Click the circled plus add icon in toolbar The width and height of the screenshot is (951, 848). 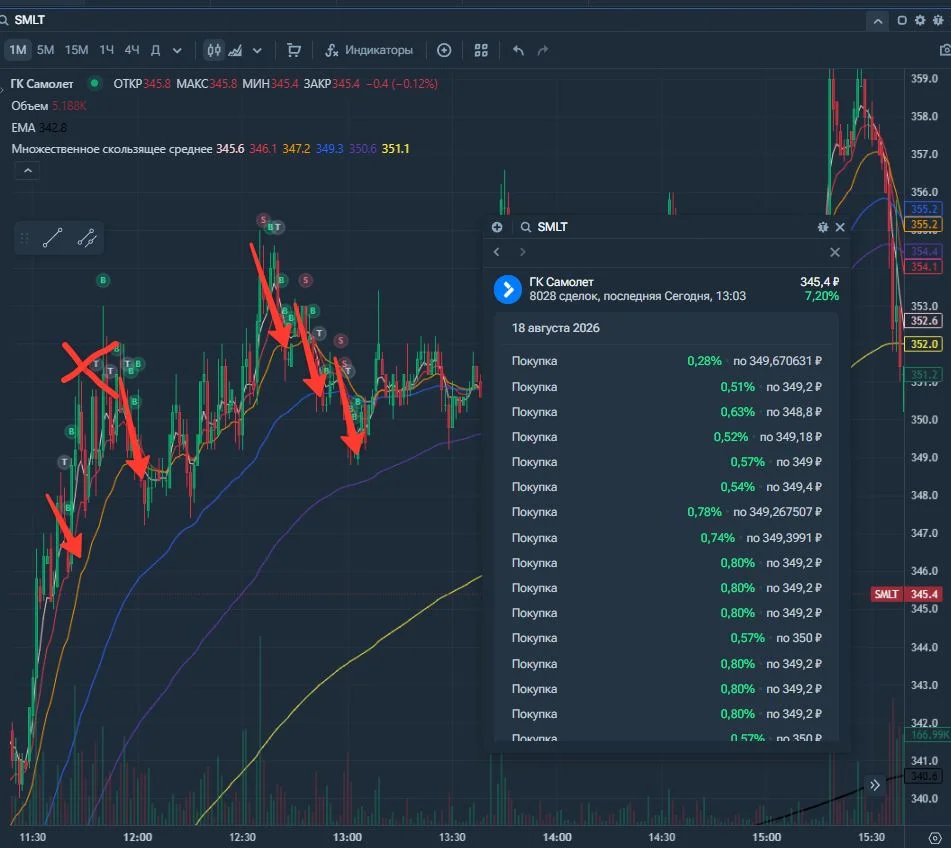(444, 50)
